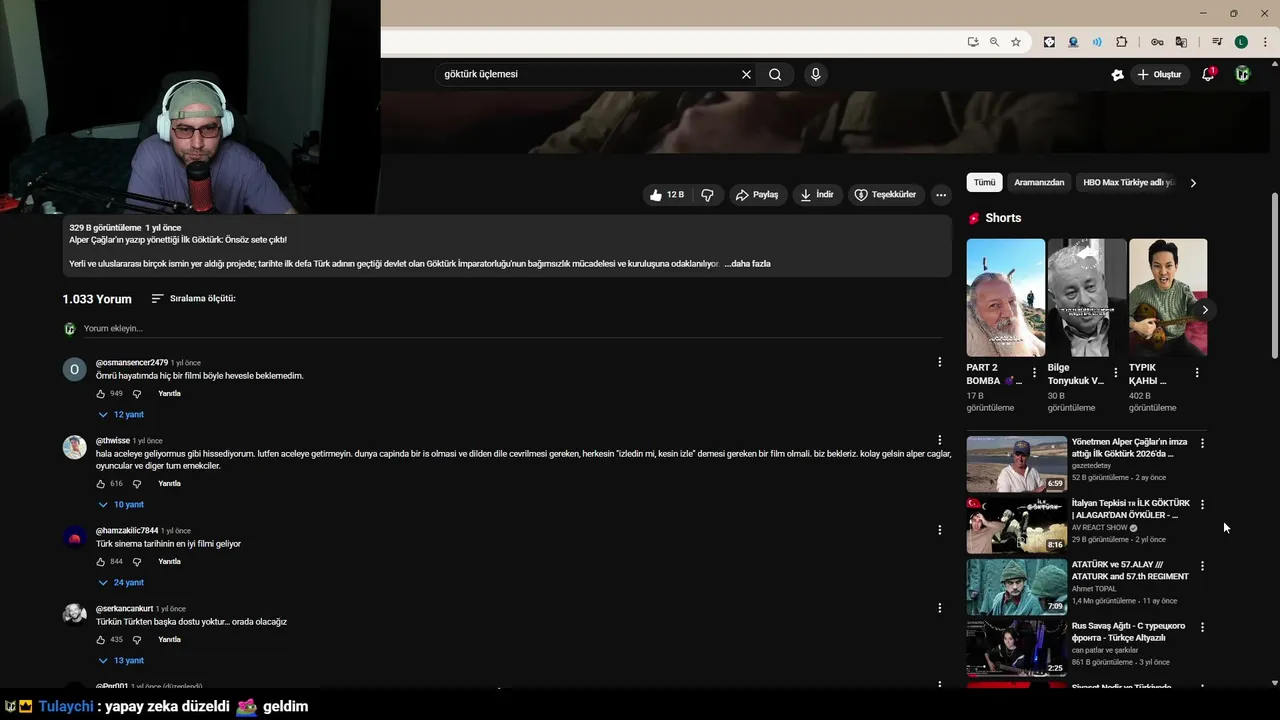Like the @hamzakilic7844 comment
Viewport: 1280px width, 720px height.
click(100, 562)
